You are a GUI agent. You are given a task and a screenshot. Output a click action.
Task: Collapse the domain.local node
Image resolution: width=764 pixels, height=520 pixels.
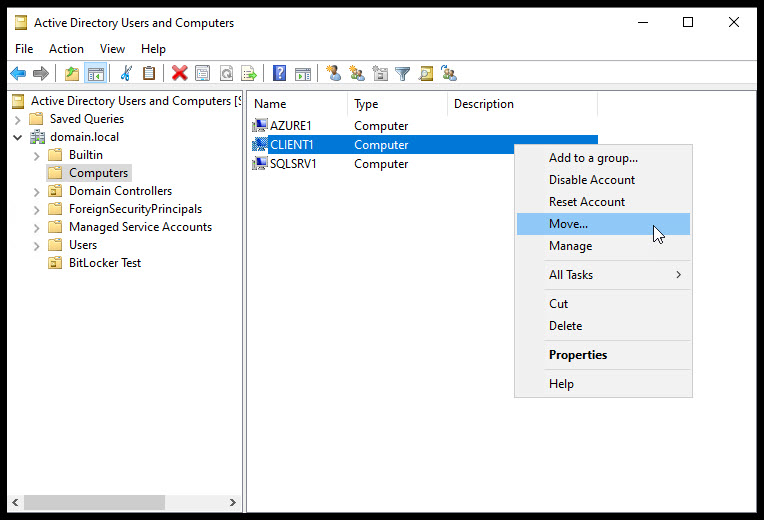pyautogui.click(x=18, y=137)
